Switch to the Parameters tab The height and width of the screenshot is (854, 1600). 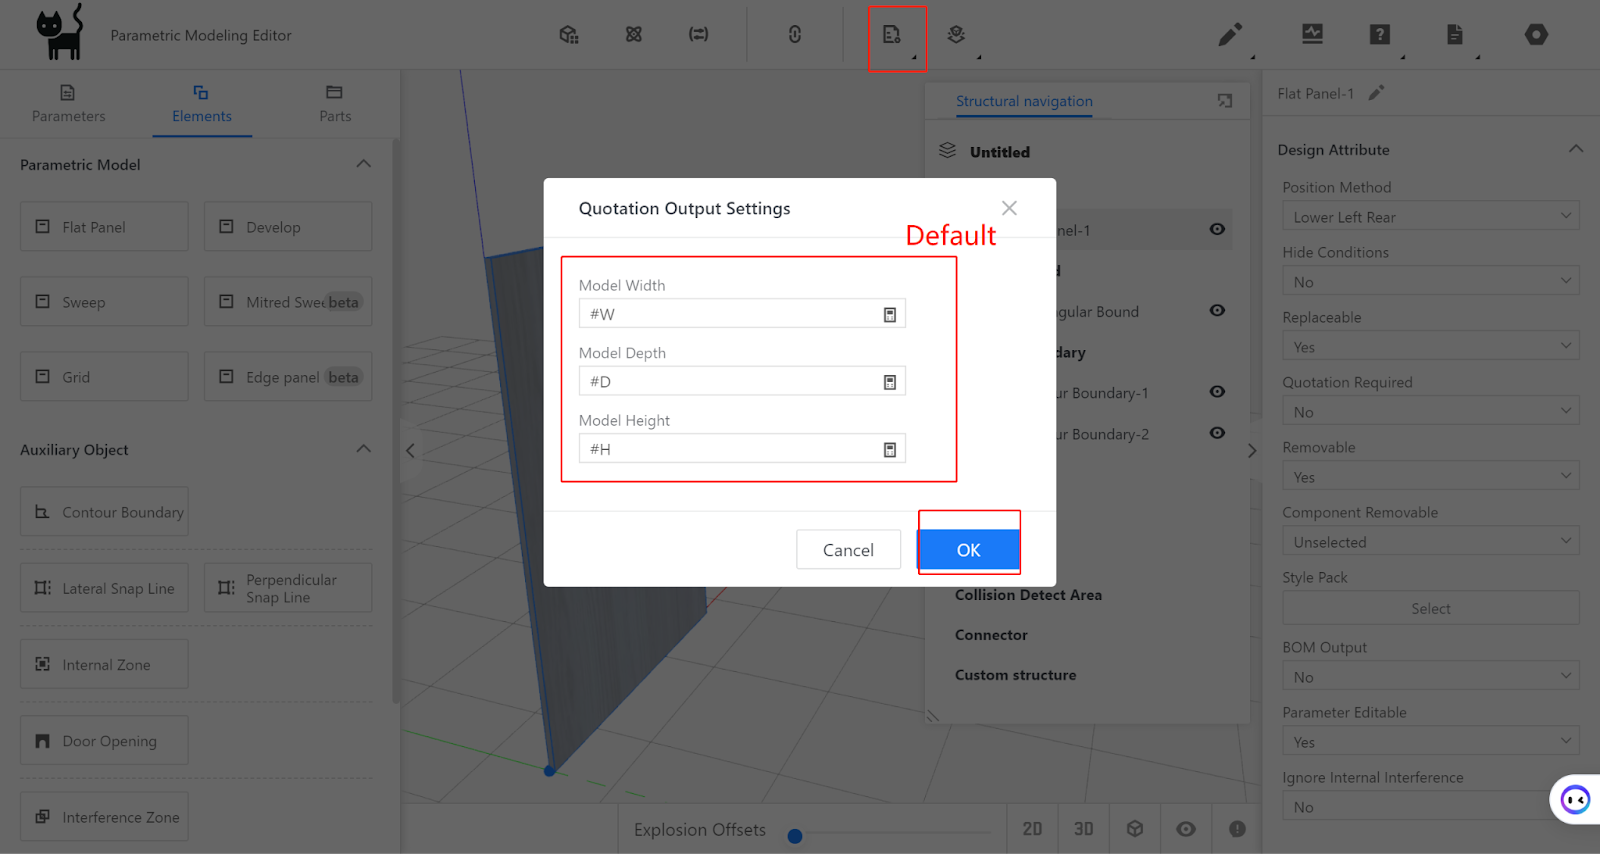pyautogui.click(x=68, y=104)
